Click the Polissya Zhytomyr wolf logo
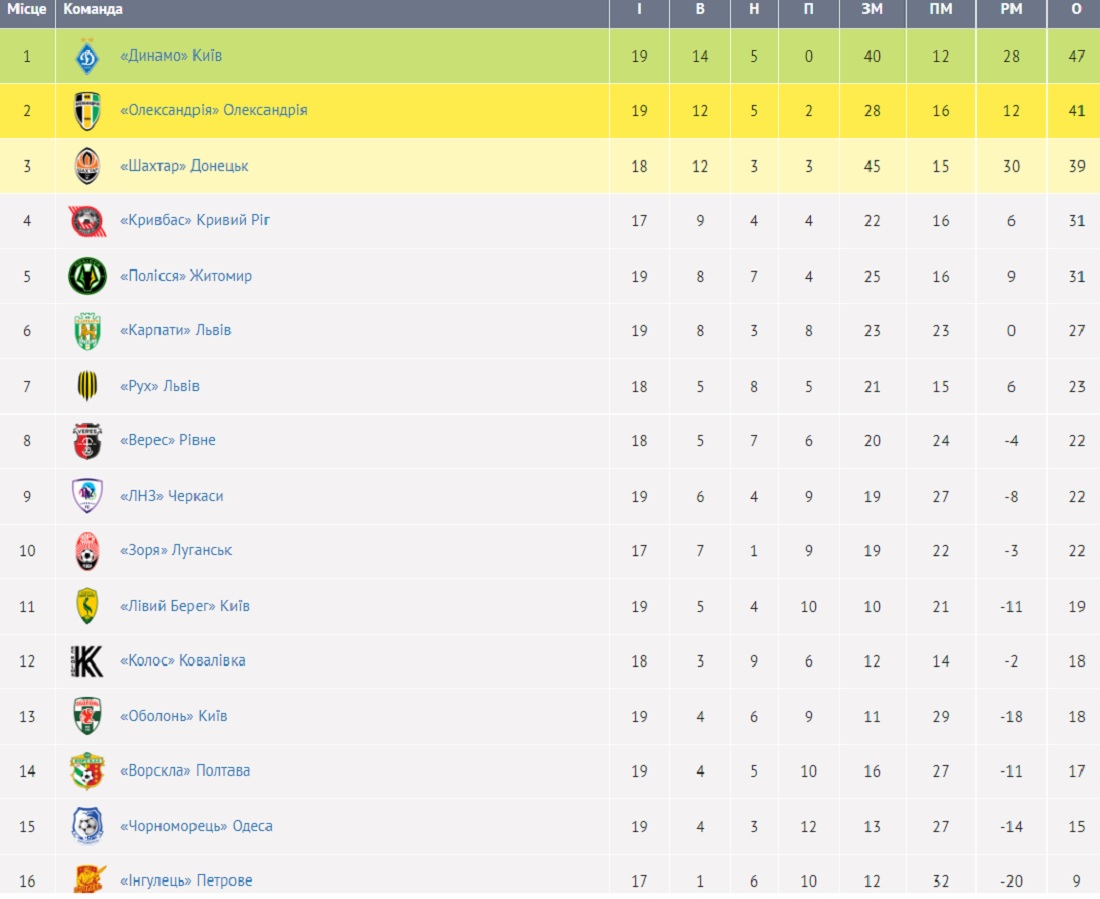Viewport: 1100px width, 899px height. (x=87, y=276)
